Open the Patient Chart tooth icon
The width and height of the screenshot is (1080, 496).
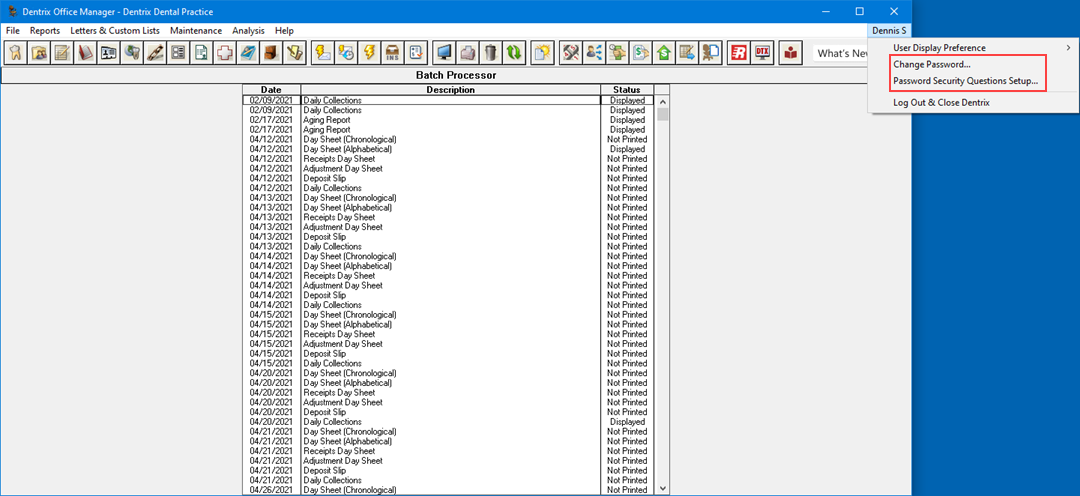point(17,53)
